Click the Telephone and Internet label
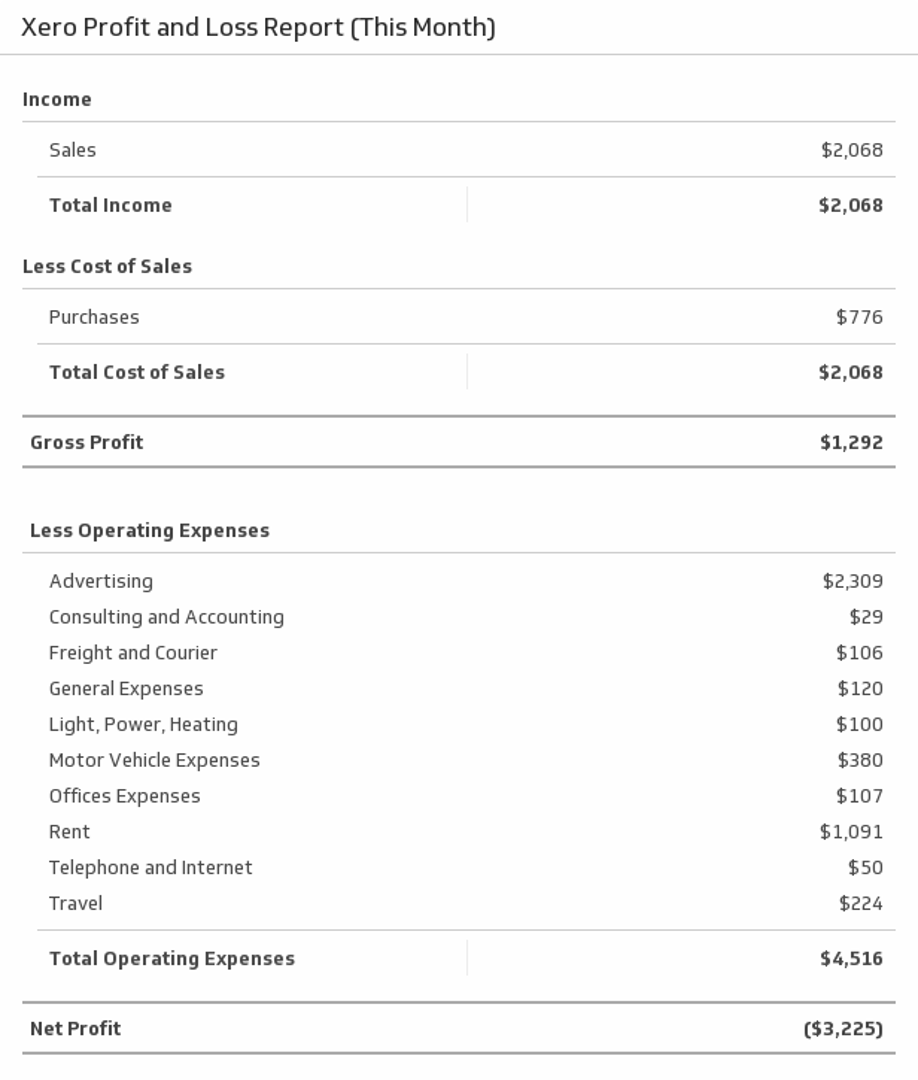 pyautogui.click(x=151, y=868)
